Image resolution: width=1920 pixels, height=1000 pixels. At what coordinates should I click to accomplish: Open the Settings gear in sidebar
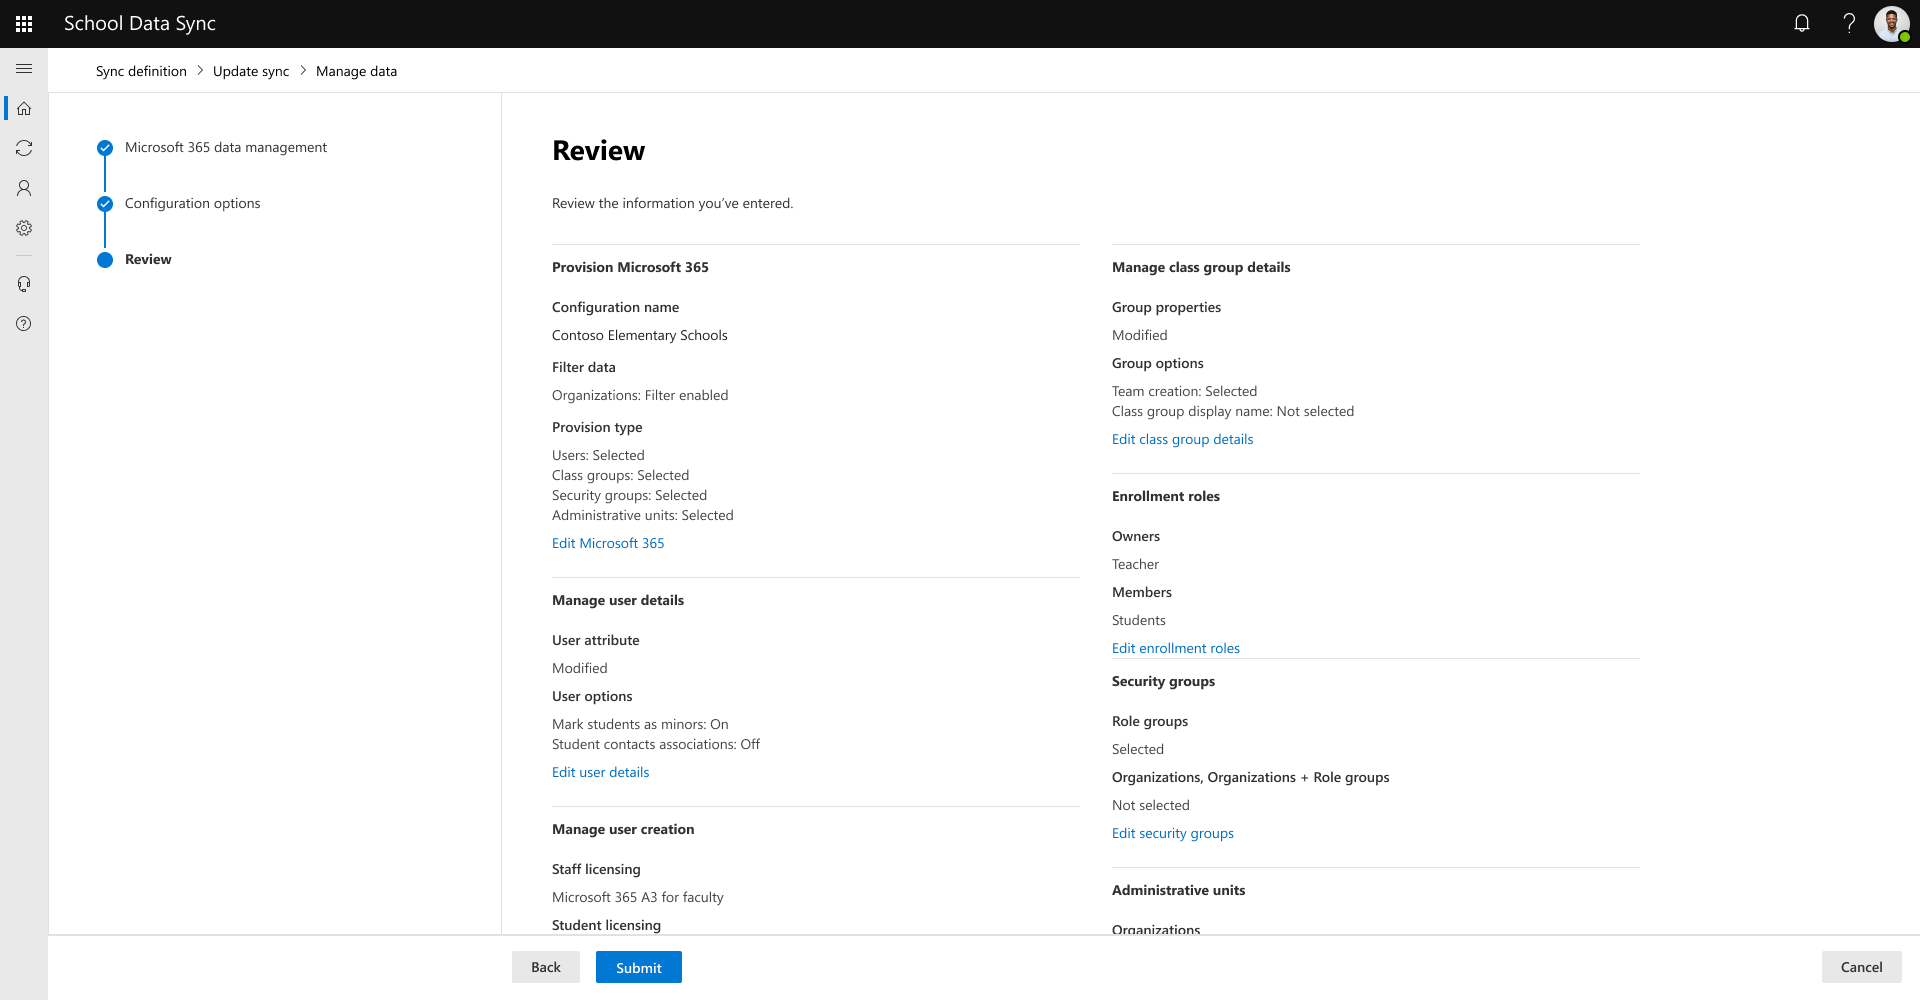pyautogui.click(x=24, y=228)
